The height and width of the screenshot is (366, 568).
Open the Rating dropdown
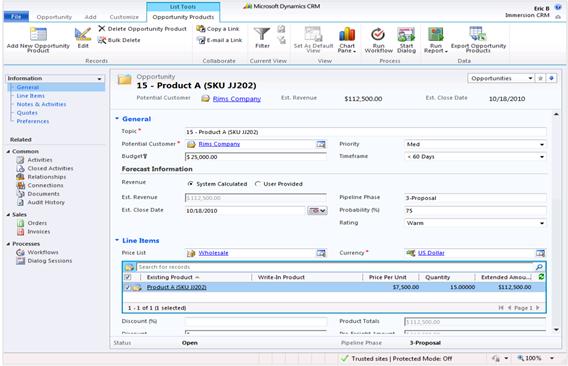point(542,223)
